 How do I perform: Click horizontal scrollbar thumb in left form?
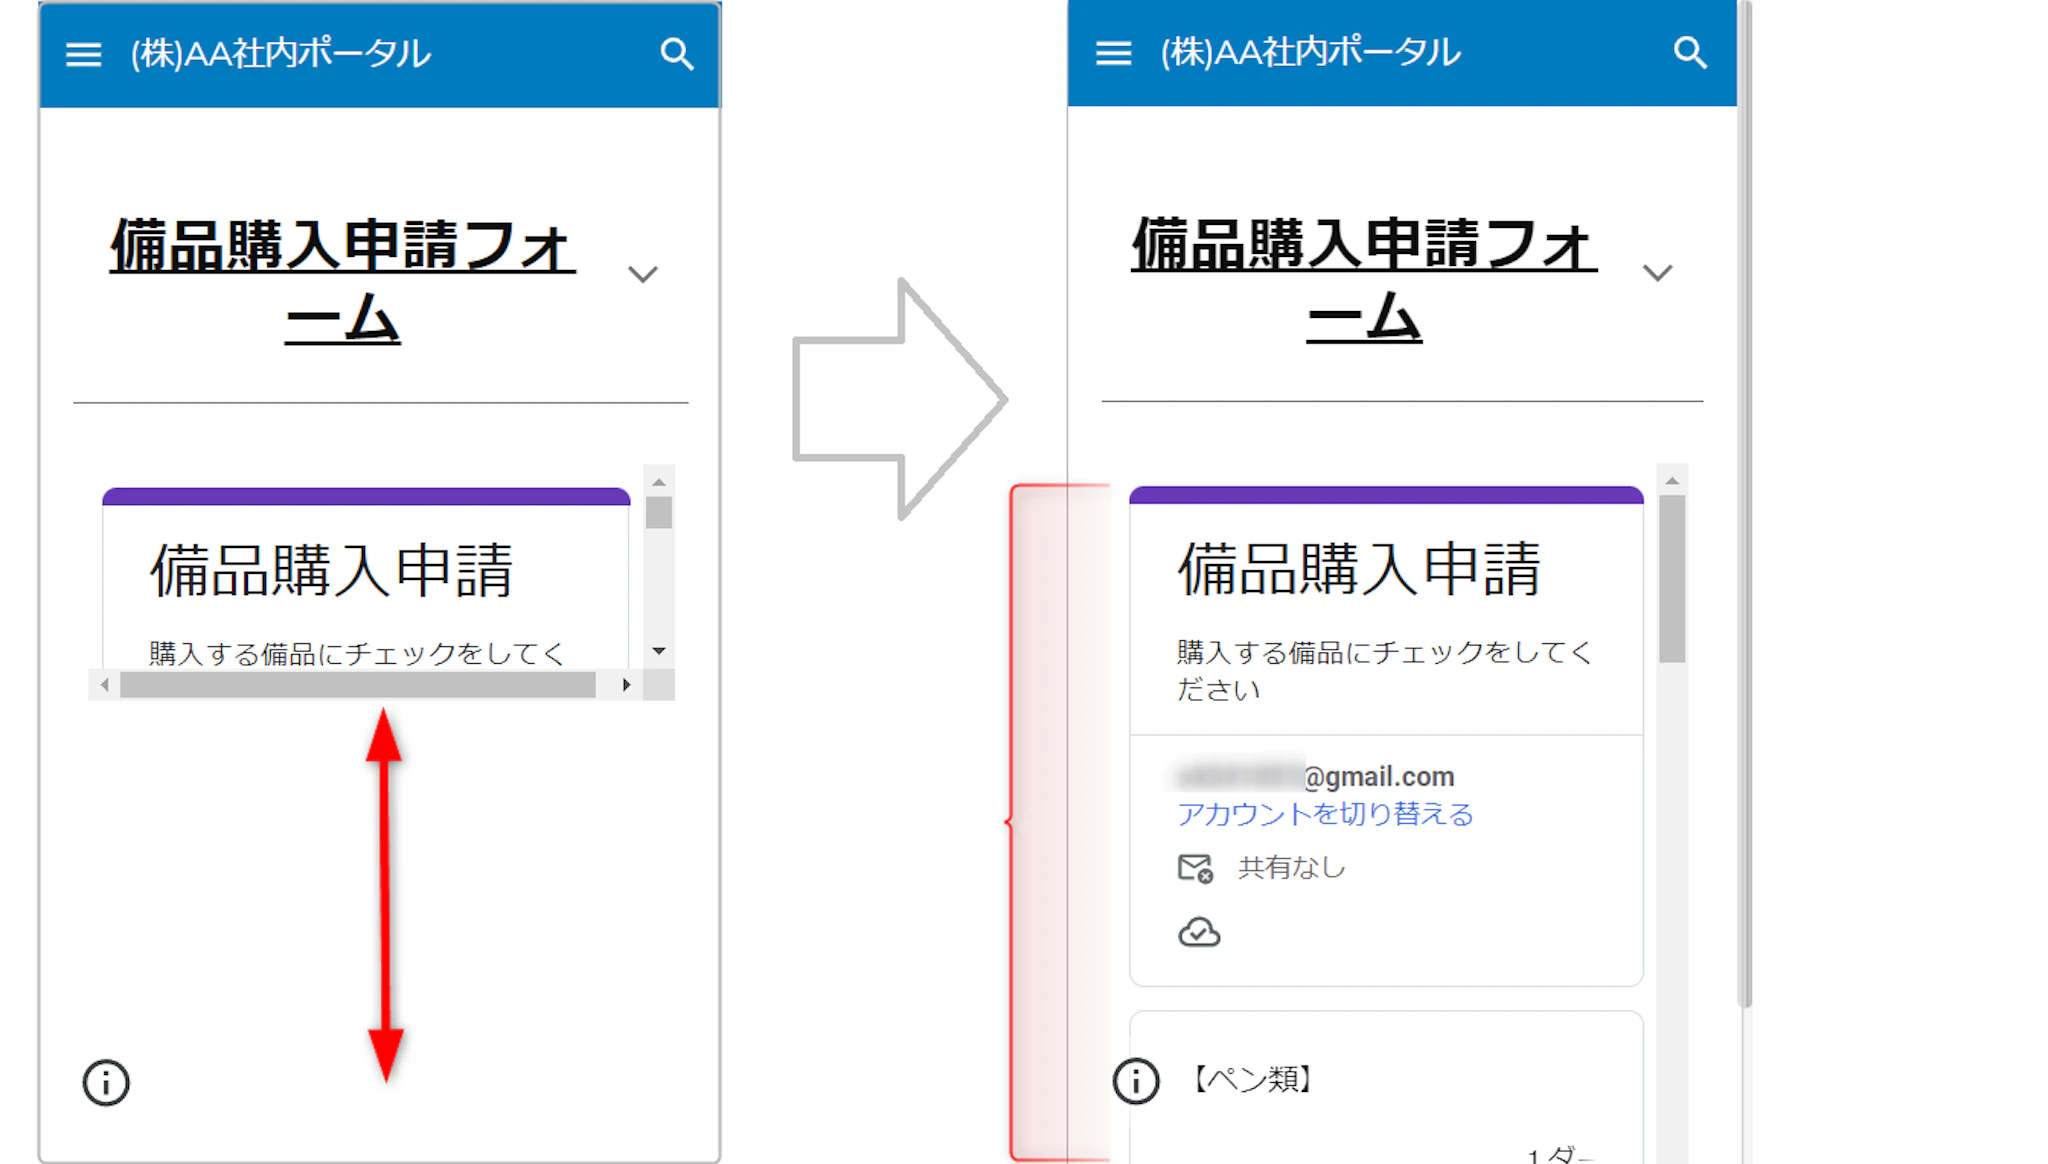357,685
